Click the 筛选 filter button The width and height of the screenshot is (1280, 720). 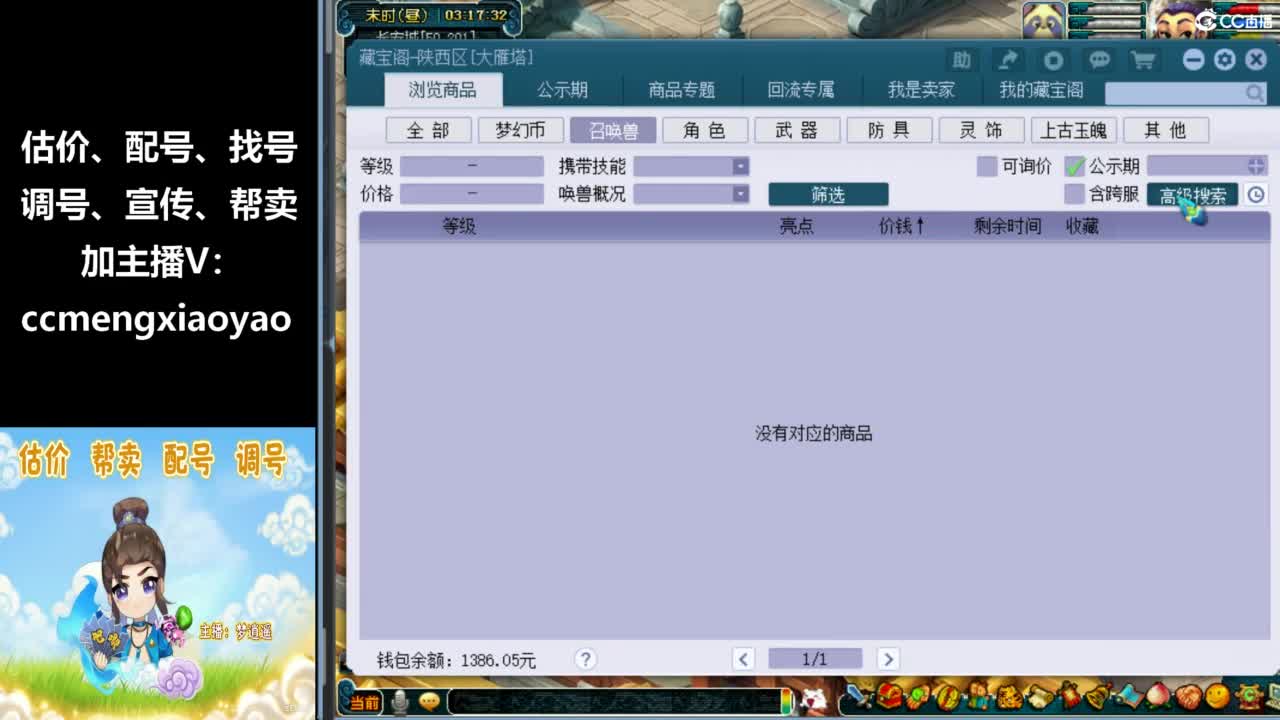828,194
